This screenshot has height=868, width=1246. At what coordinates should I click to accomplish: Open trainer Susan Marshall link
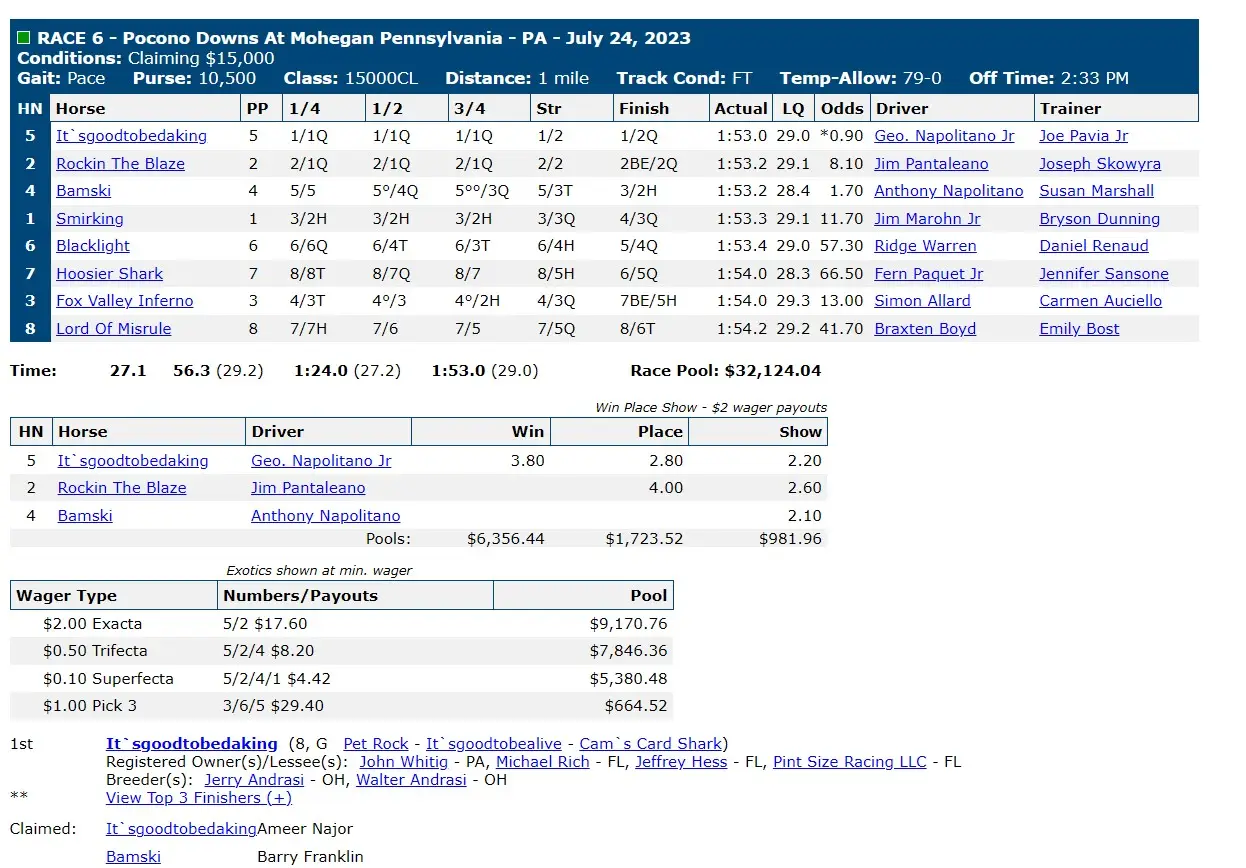[1097, 191]
